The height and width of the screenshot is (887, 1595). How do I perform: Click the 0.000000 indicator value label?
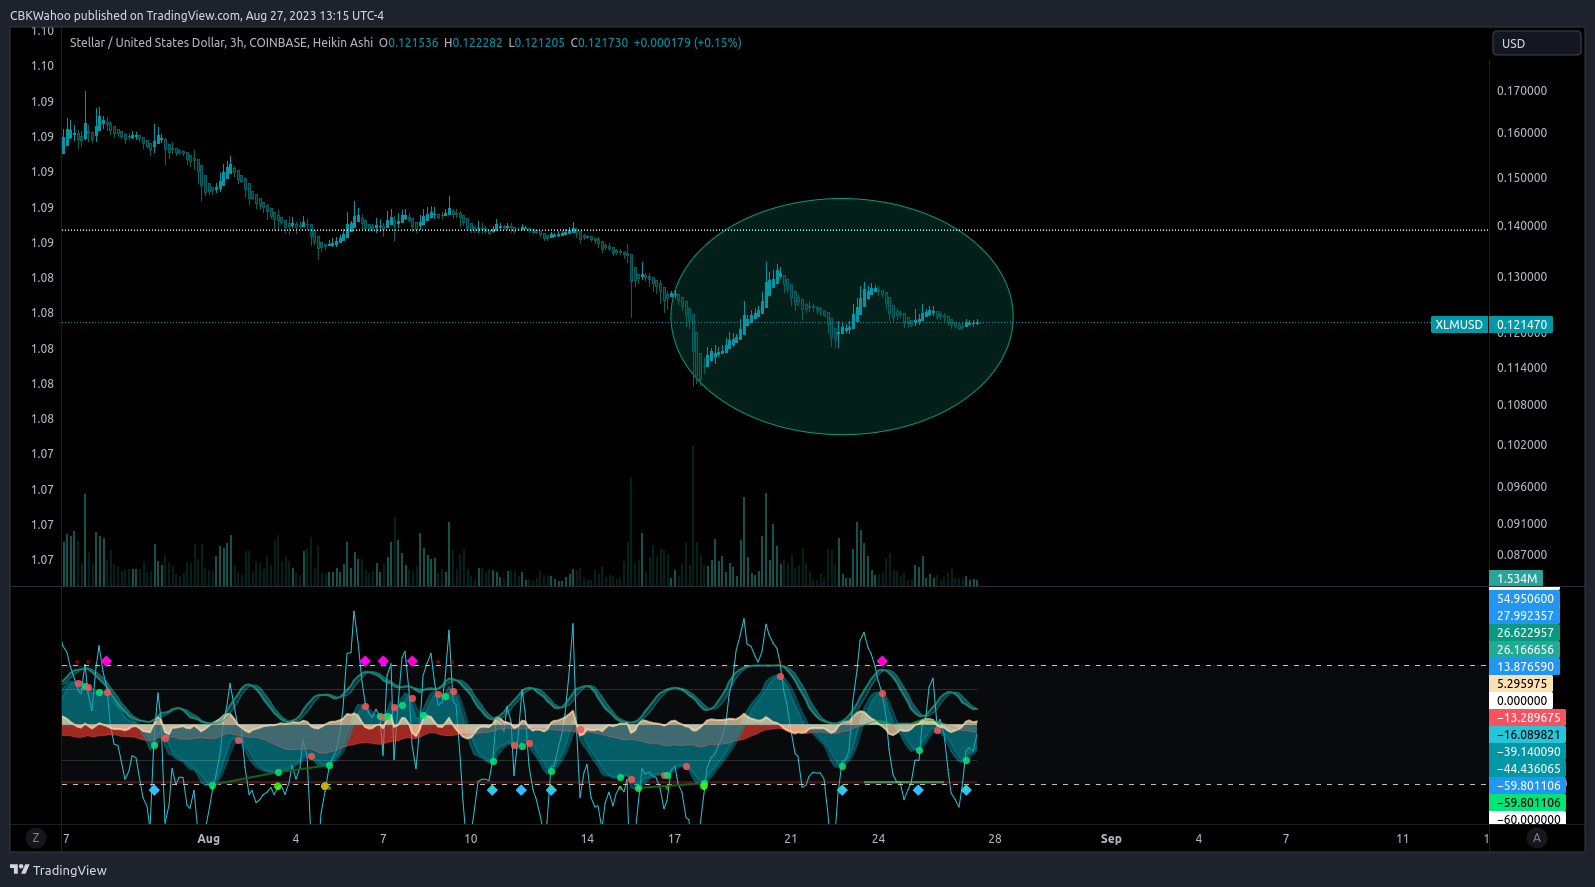pyautogui.click(x=1521, y=701)
